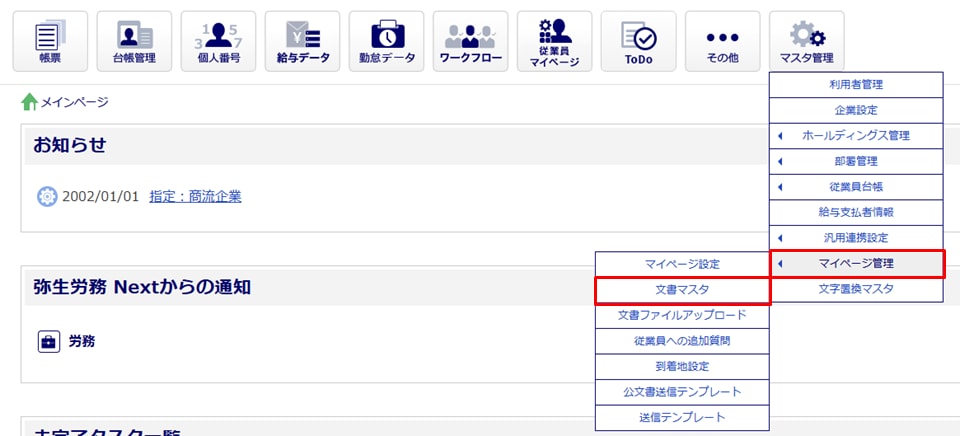Click the ワークフロー workflow icon
This screenshot has height=436, width=960.
click(x=470, y=41)
